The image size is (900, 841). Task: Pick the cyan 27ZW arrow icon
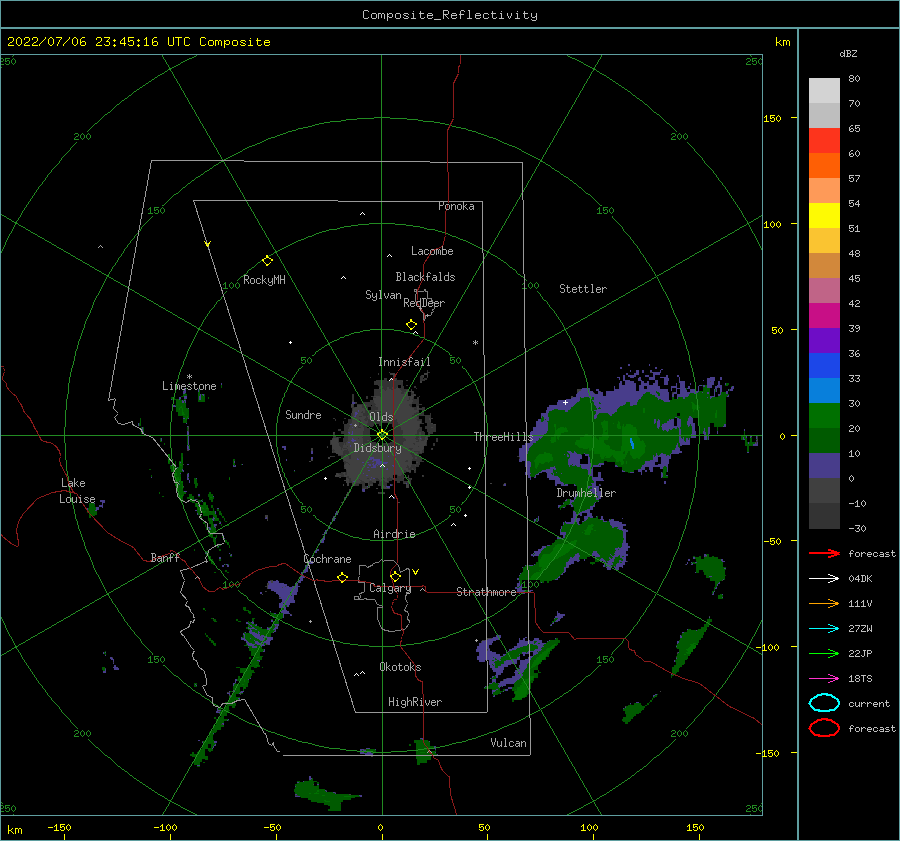click(x=824, y=628)
